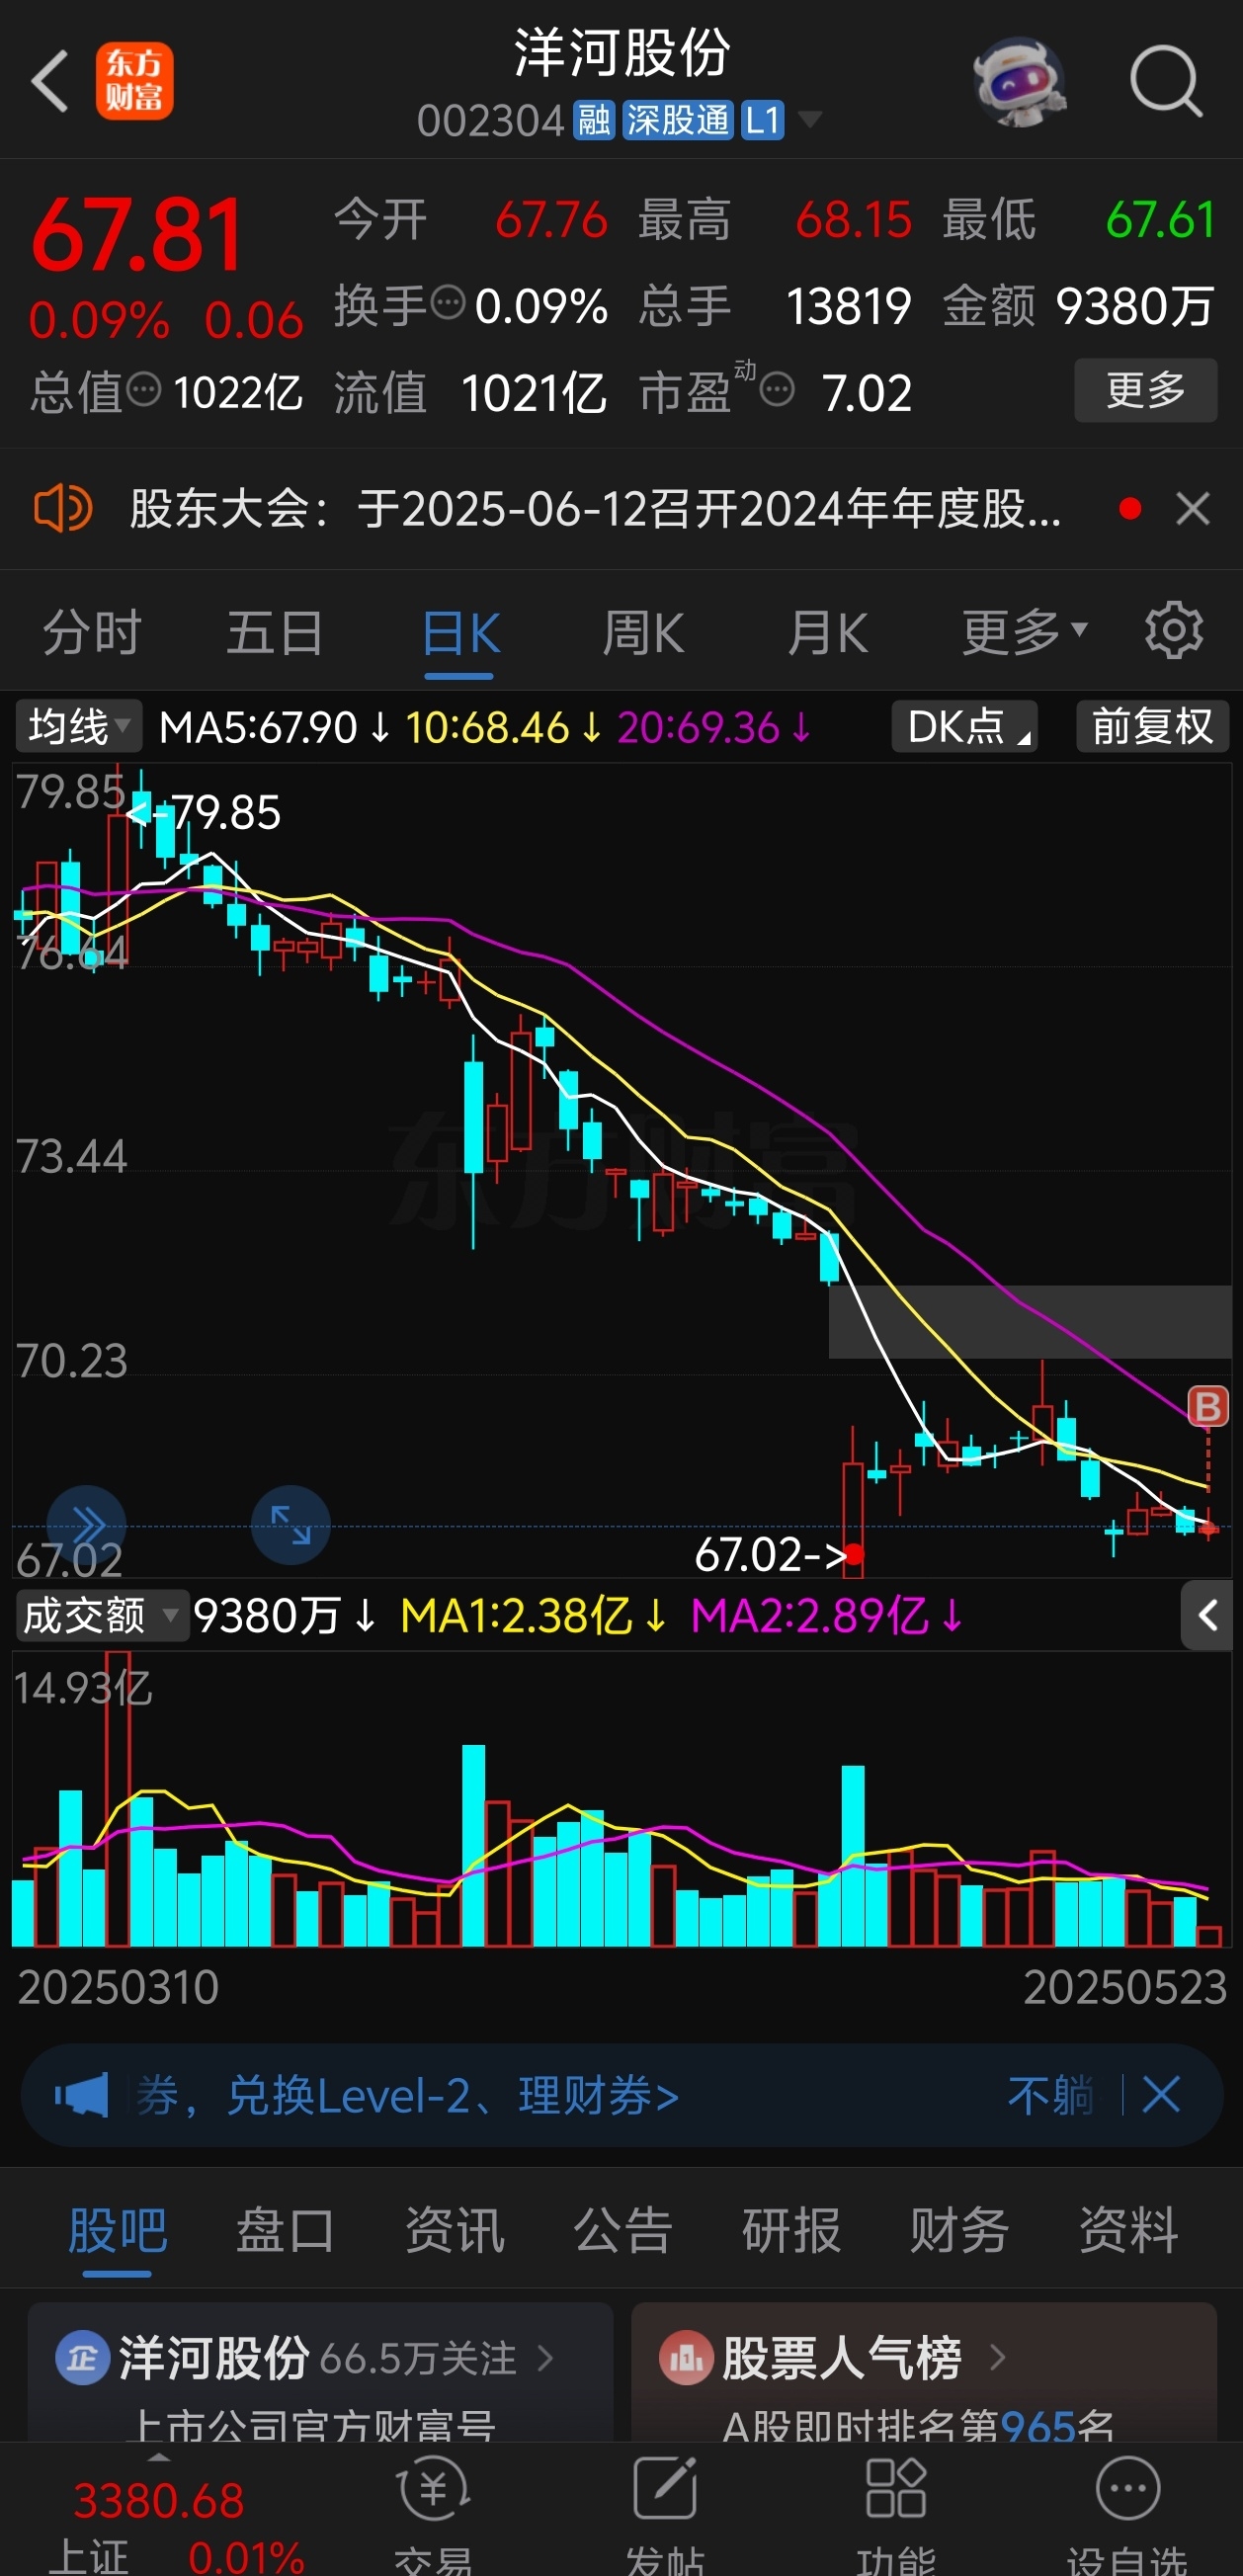Tap the expand fullscreen chart icon

point(290,1525)
